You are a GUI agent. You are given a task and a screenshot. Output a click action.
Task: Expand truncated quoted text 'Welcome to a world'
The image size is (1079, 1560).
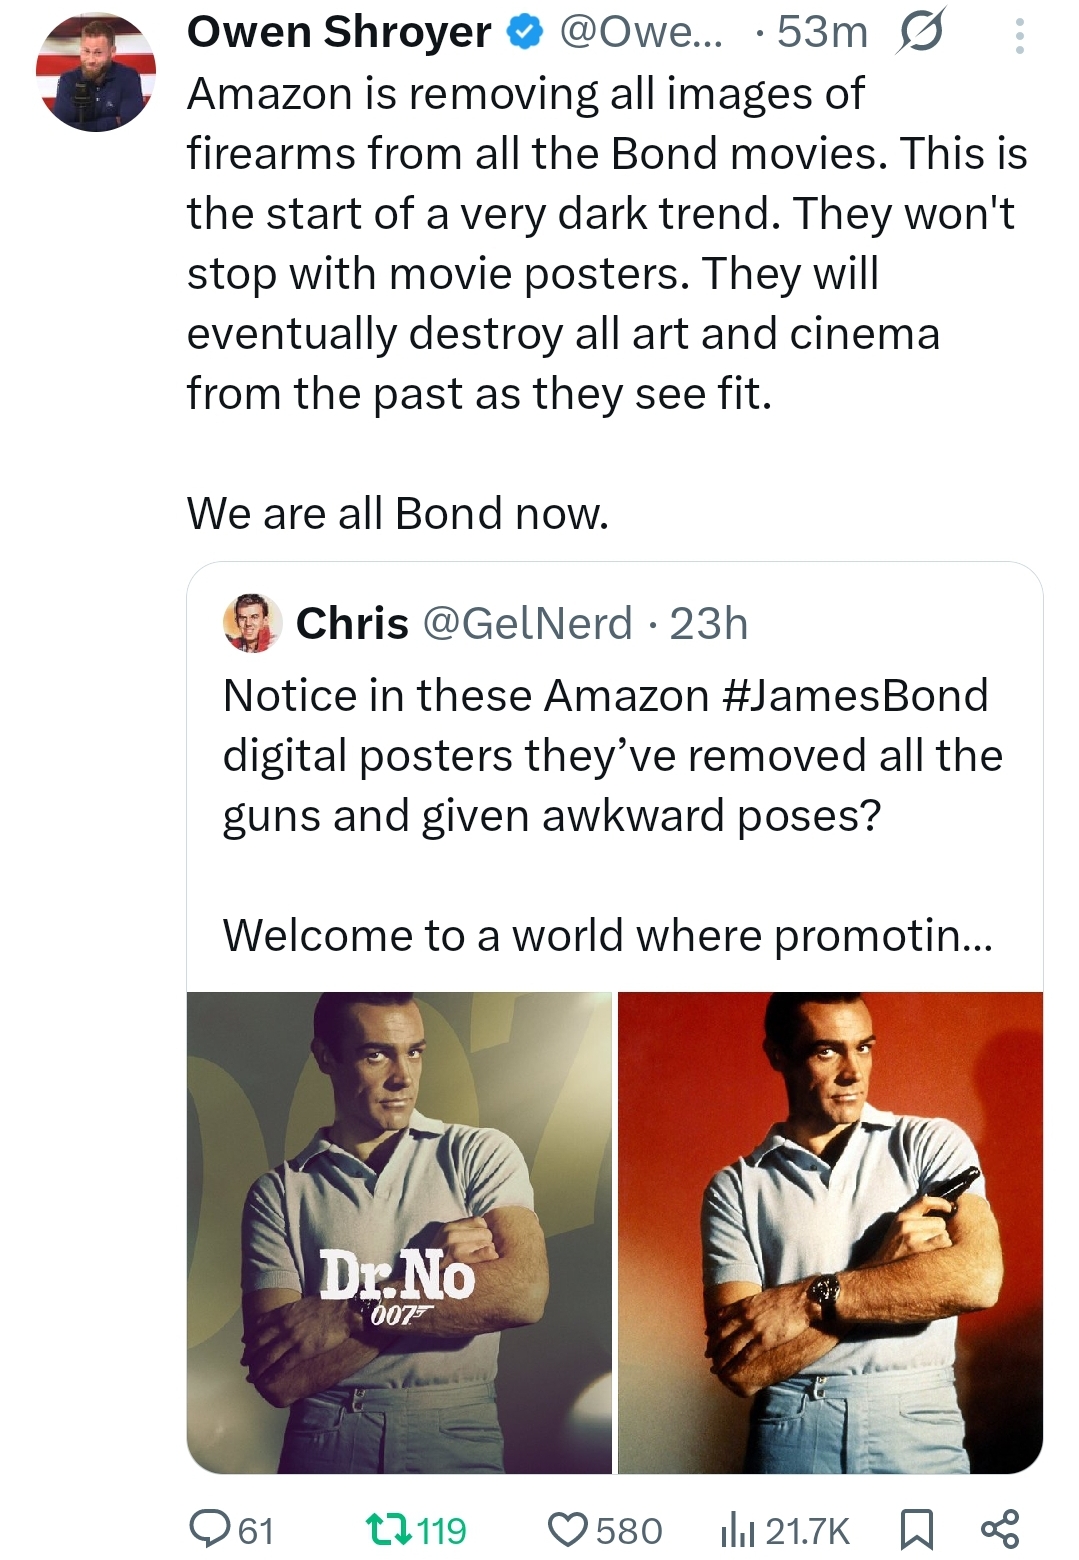point(607,935)
